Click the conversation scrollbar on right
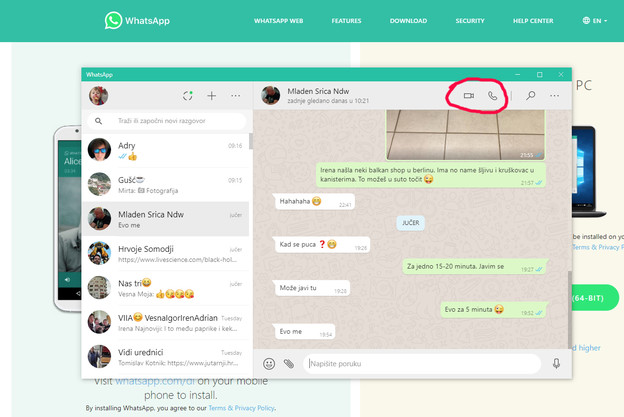The width and height of the screenshot is (624, 417). (x=570, y=308)
